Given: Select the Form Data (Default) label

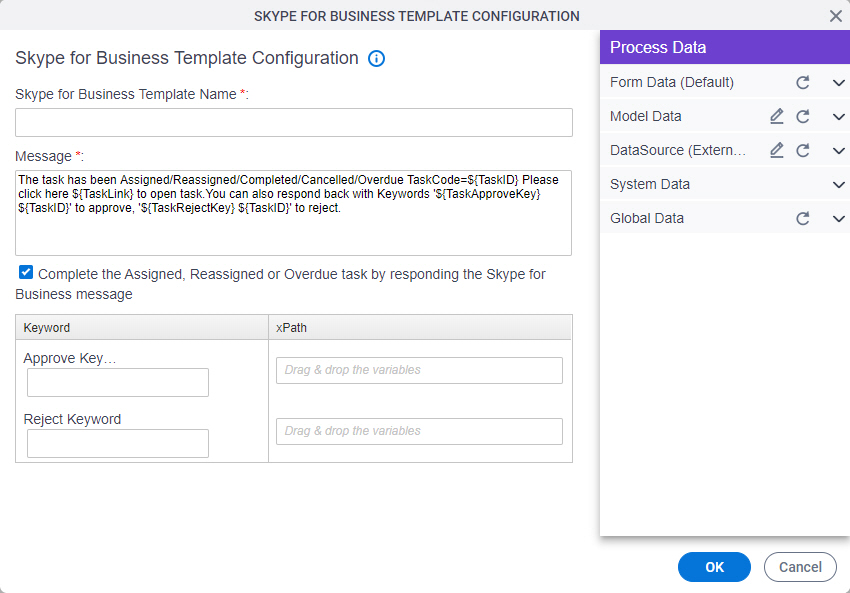Looking at the screenshot, I should tap(672, 82).
